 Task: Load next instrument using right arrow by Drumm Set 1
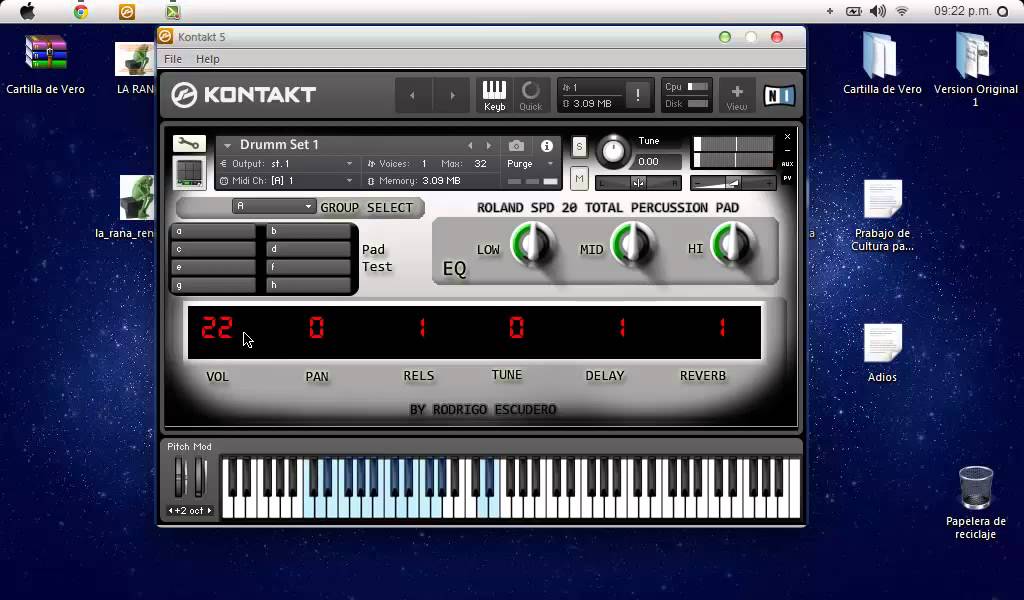[488, 145]
